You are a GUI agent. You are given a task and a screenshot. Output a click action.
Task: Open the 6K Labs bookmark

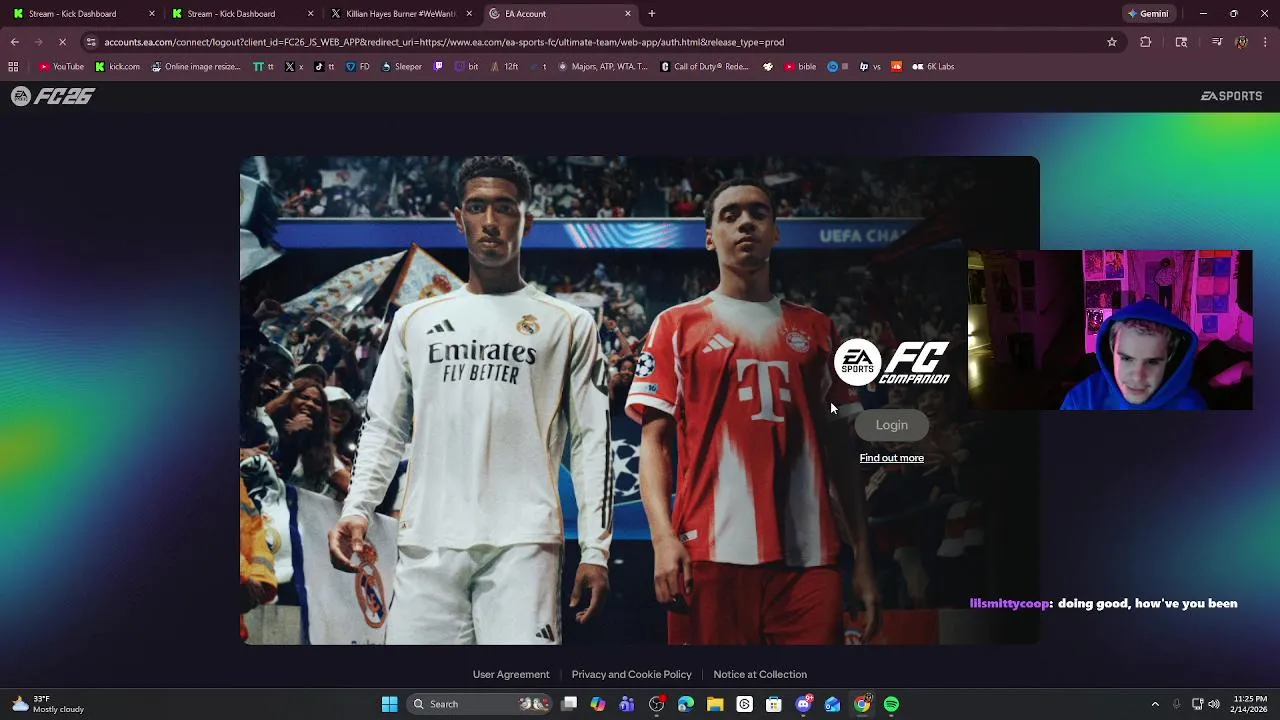point(933,67)
